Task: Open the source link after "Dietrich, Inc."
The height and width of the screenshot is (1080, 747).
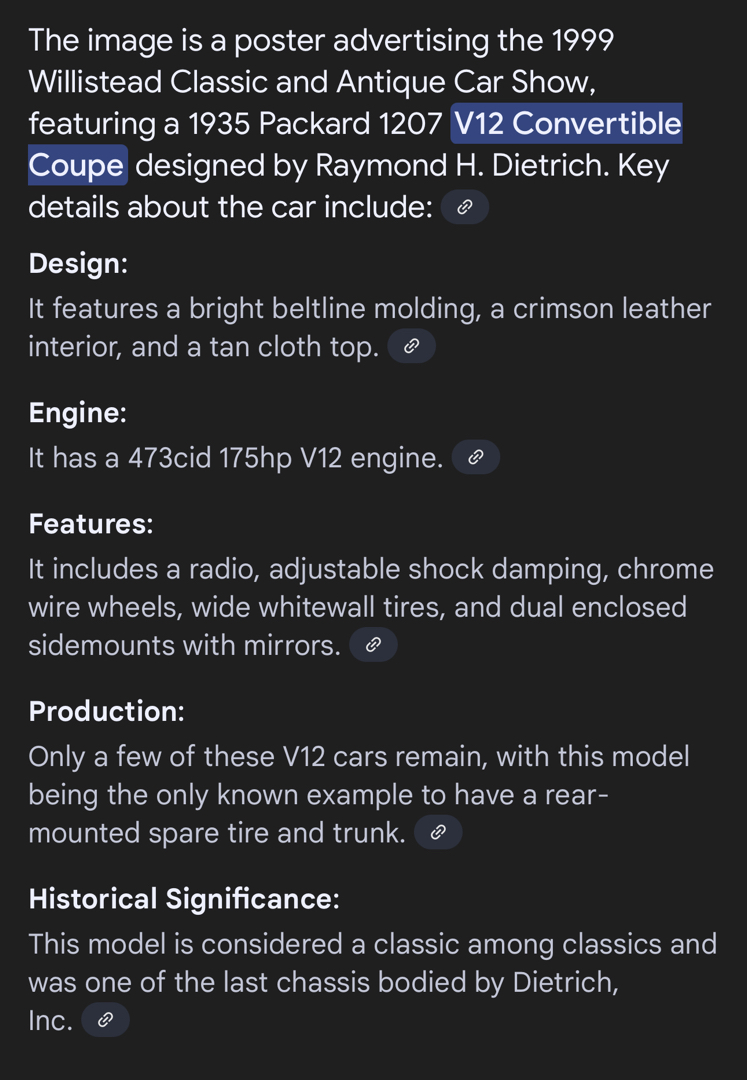Action: click(105, 1020)
